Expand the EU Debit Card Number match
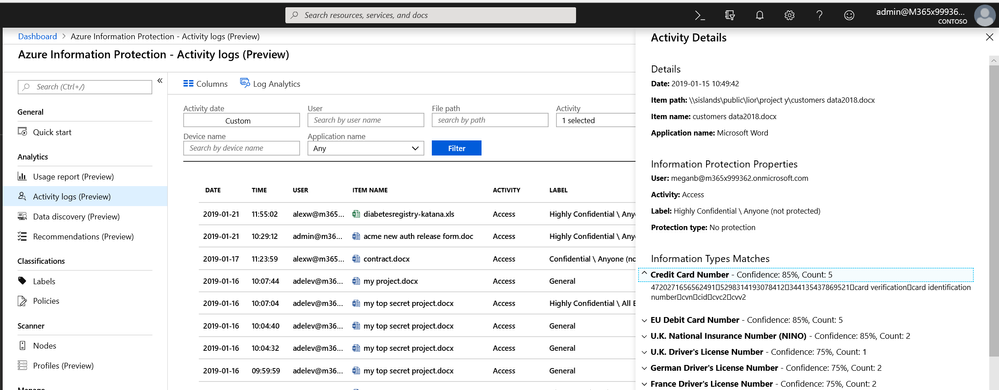The height and width of the screenshot is (390, 999). tap(644, 320)
